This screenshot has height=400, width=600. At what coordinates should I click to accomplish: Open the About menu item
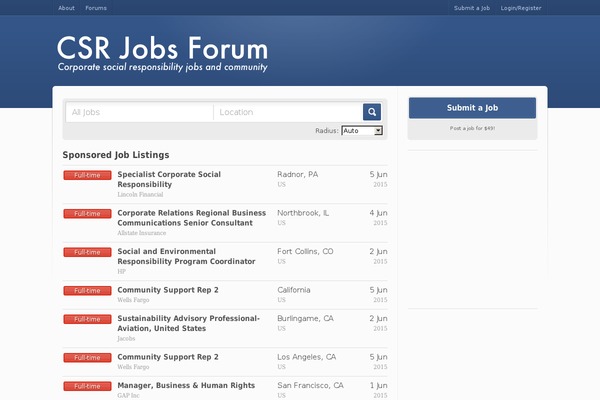(x=66, y=8)
